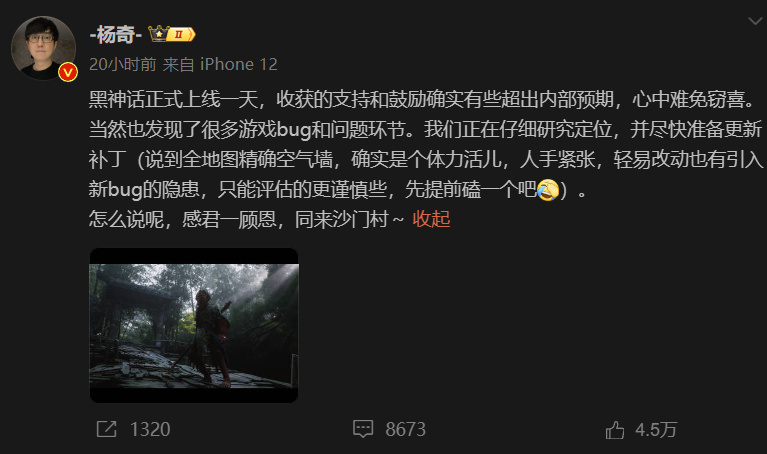
Task: Toggle the thumbs-up like icon
Action: tap(615, 430)
